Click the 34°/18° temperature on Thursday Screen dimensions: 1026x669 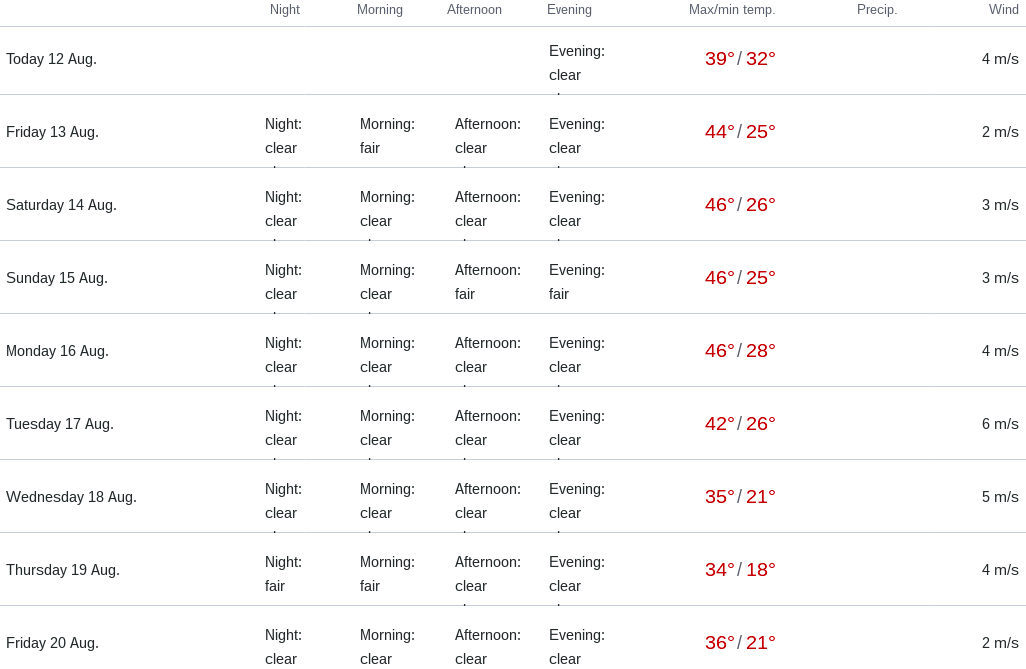pos(740,570)
